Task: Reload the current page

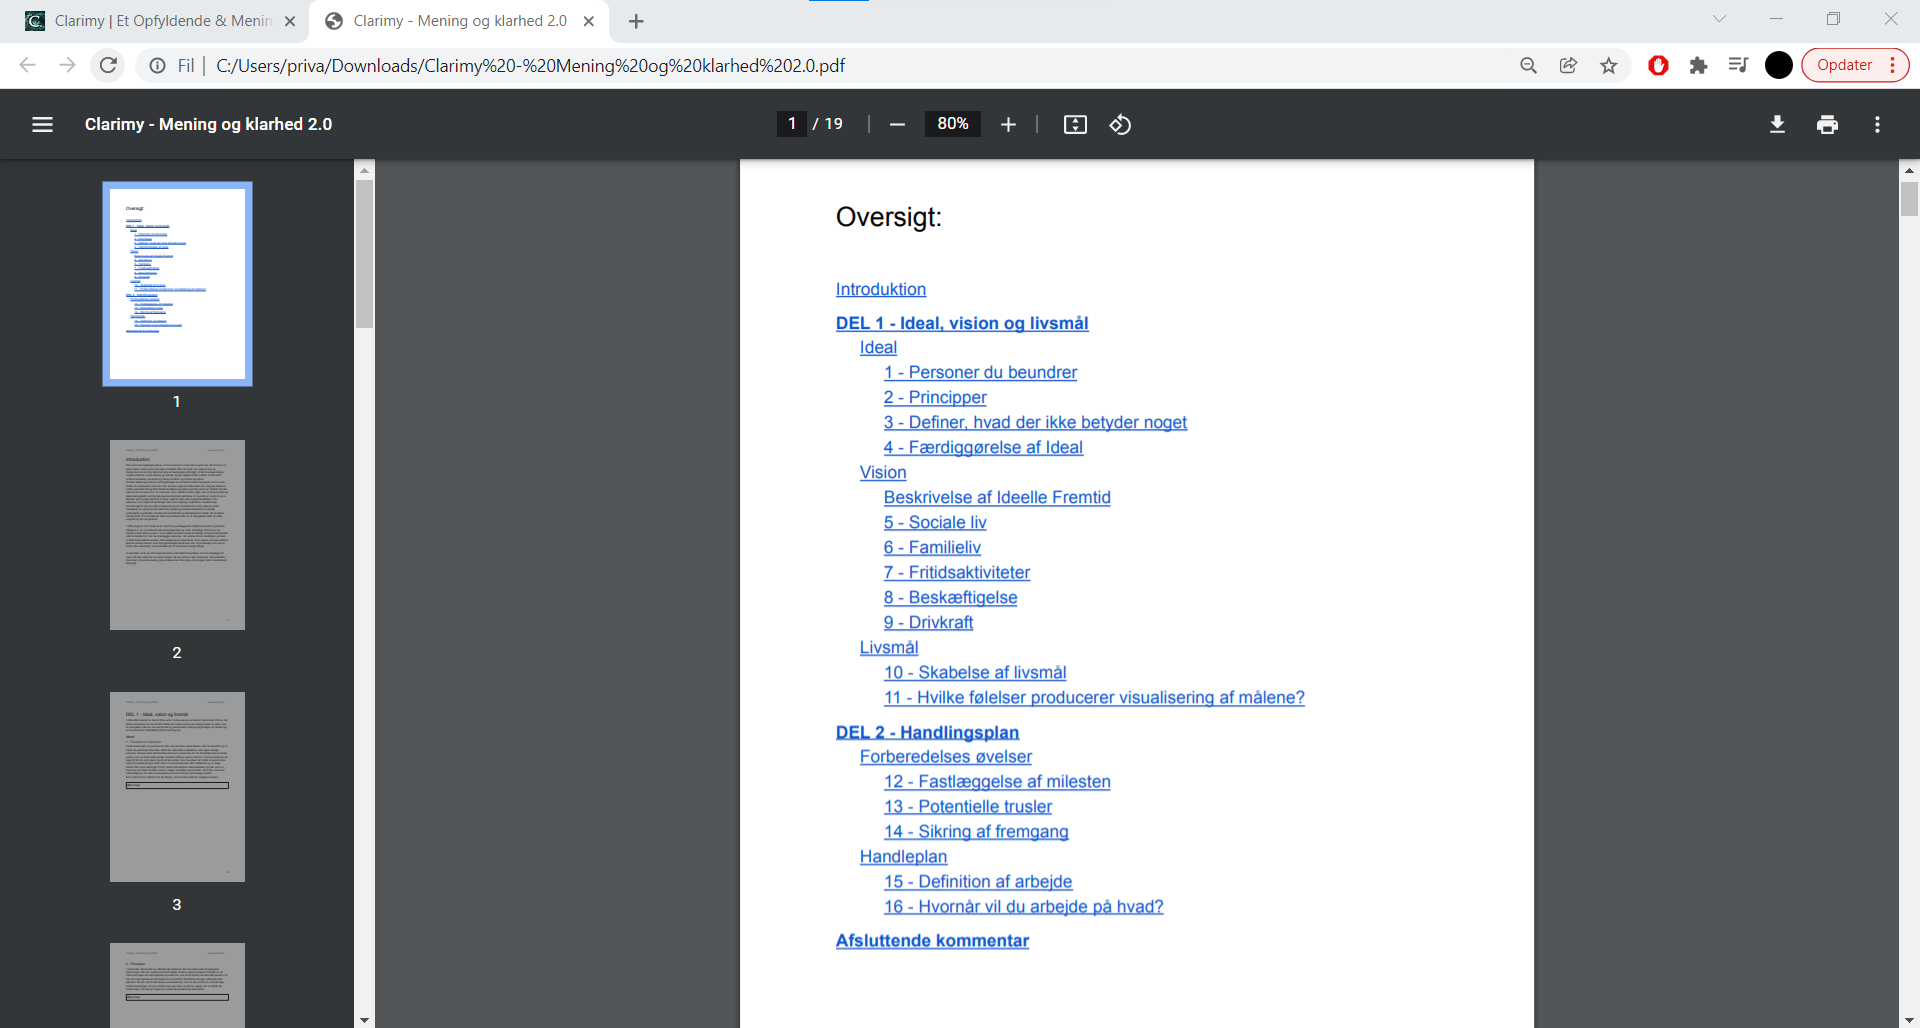Action: (108, 65)
